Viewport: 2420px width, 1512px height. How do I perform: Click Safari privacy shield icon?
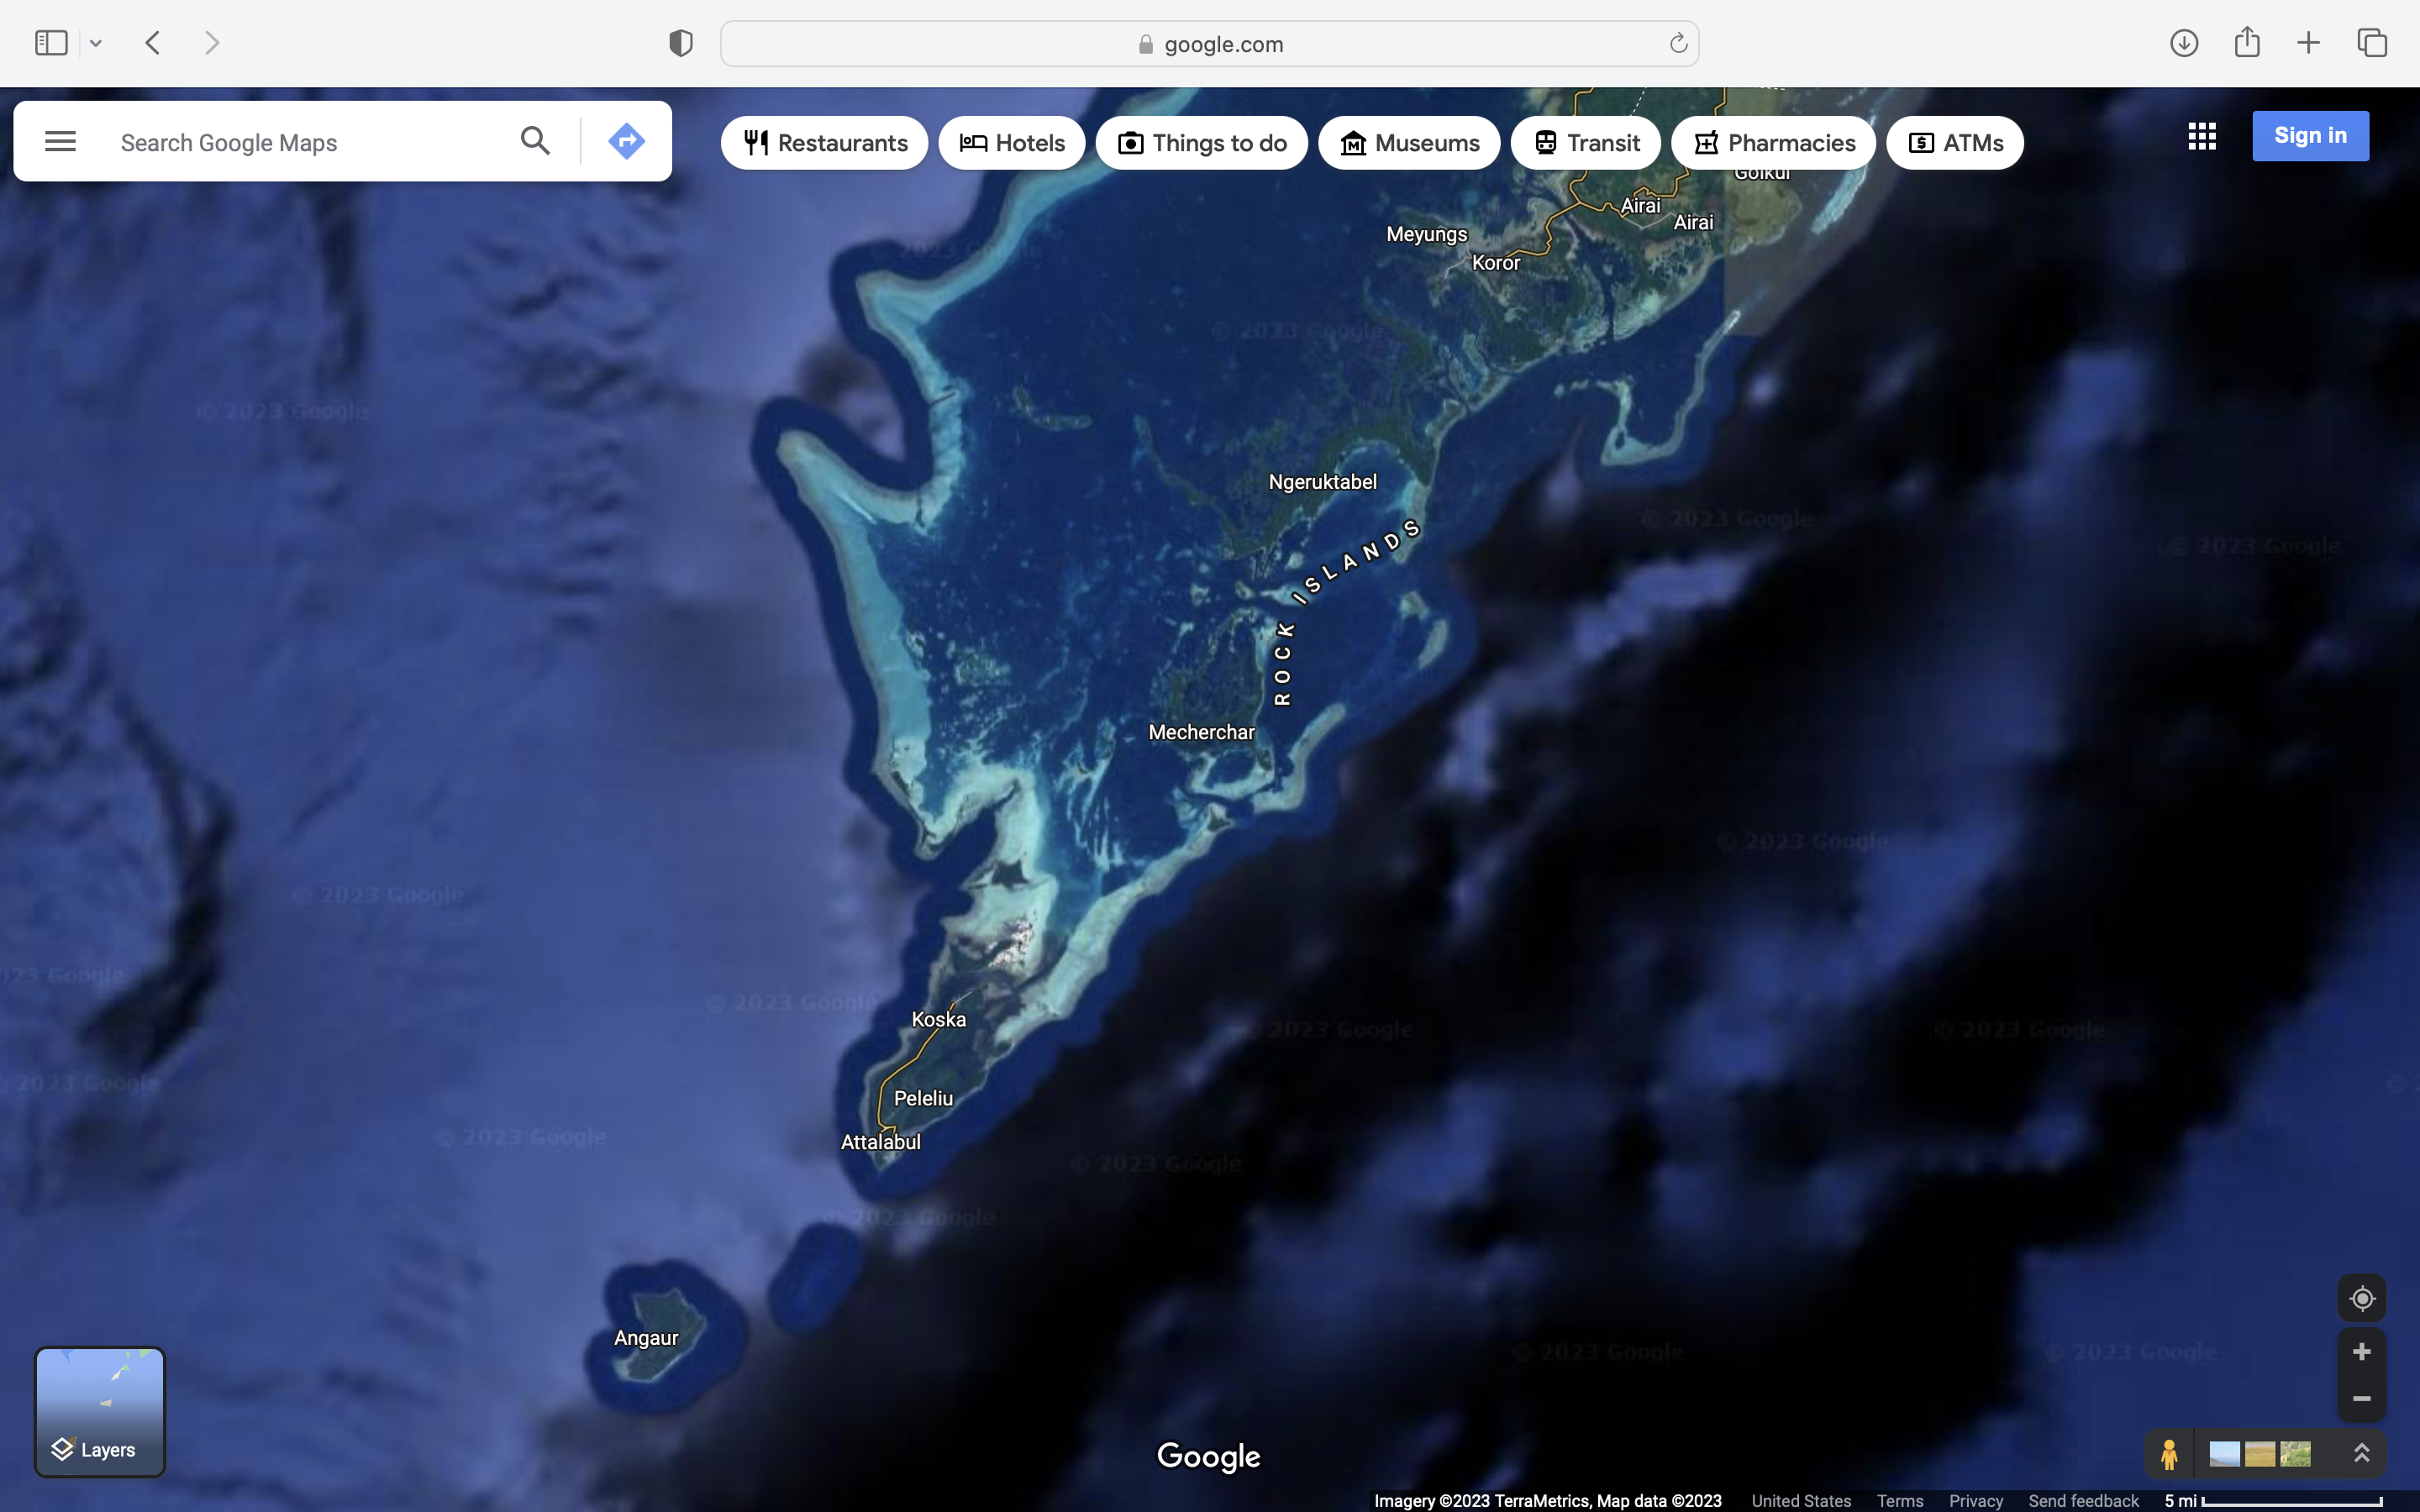pos(681,43)
